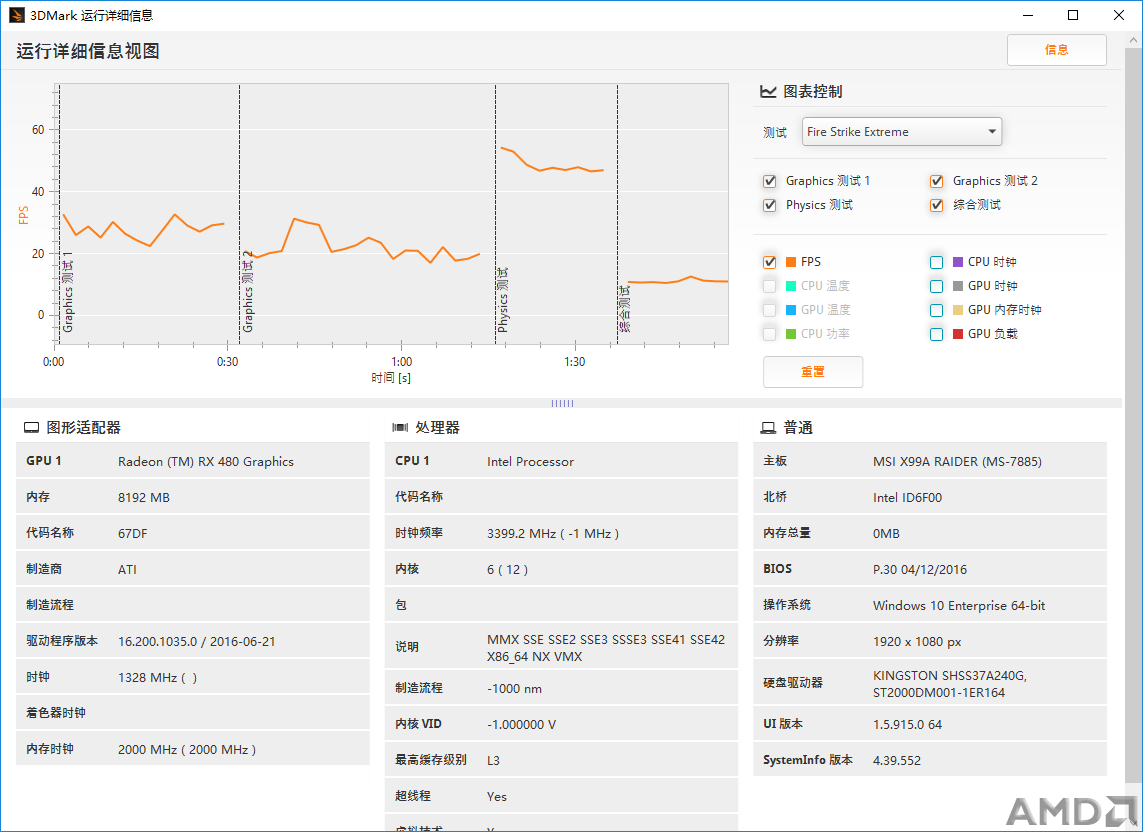Viewport: 1143px width, 832px height.
Task: Open the Fire Strike Extreme test dropdown
Action: tap(902, 132)
